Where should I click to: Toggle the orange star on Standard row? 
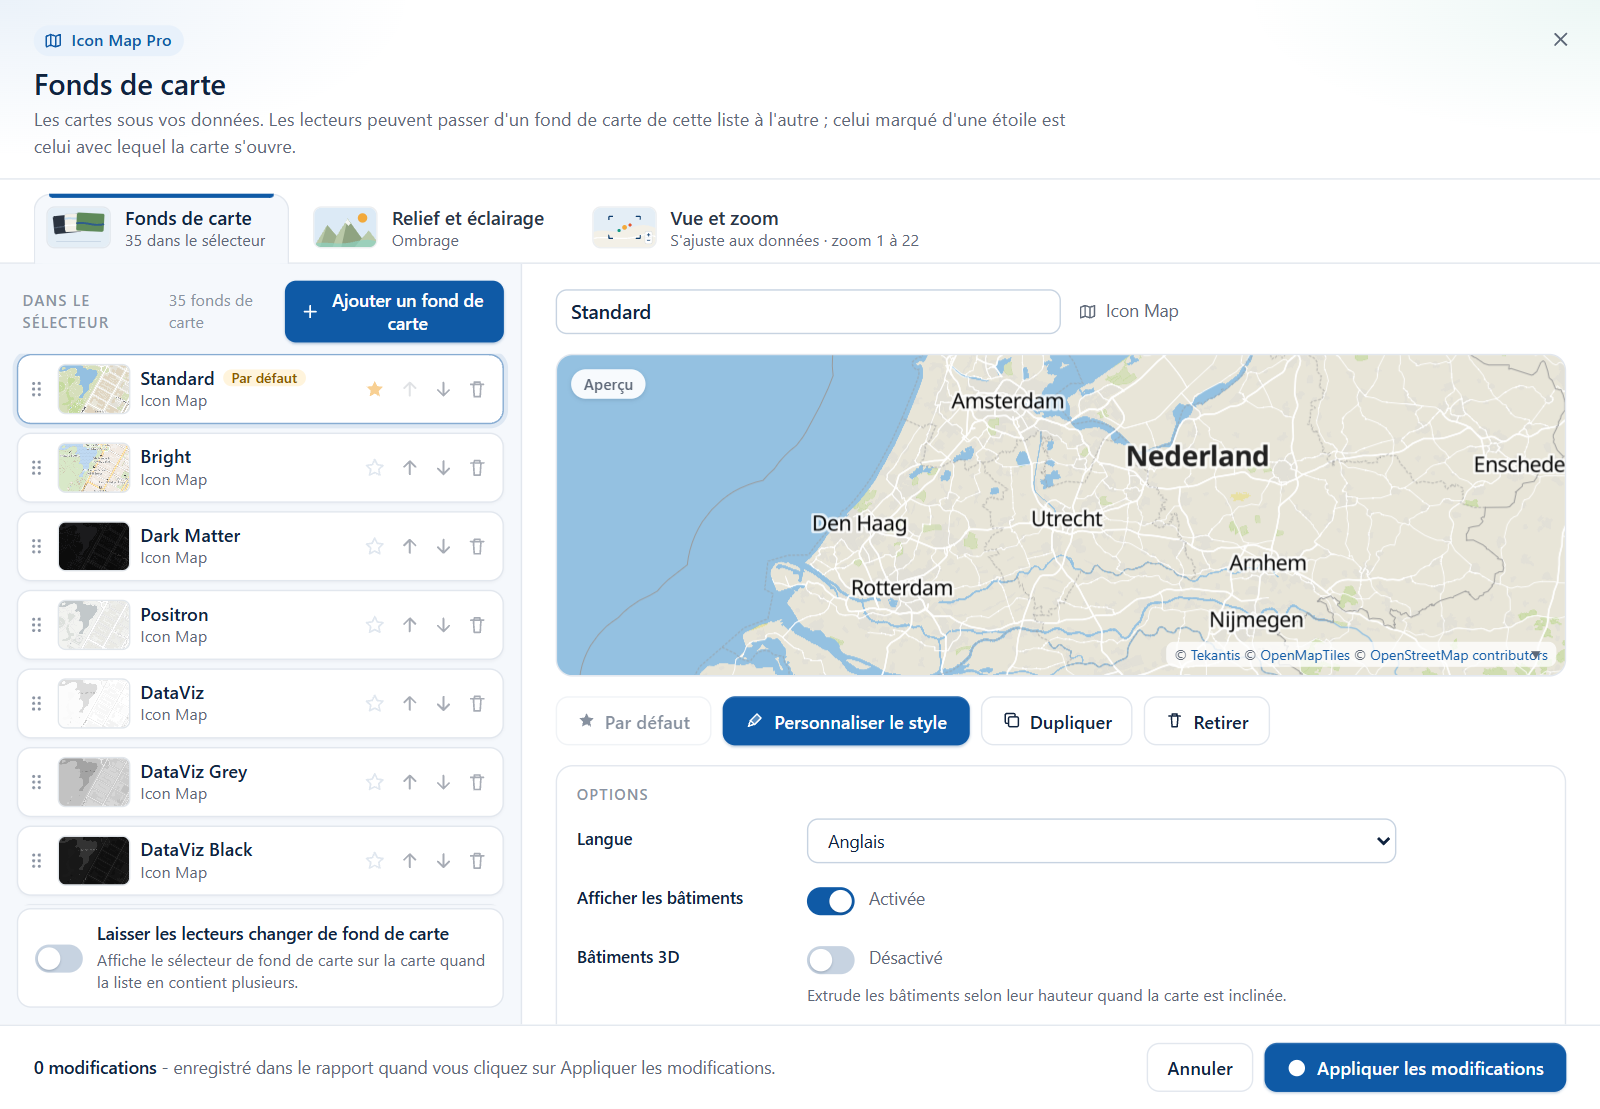click(375, 389)
